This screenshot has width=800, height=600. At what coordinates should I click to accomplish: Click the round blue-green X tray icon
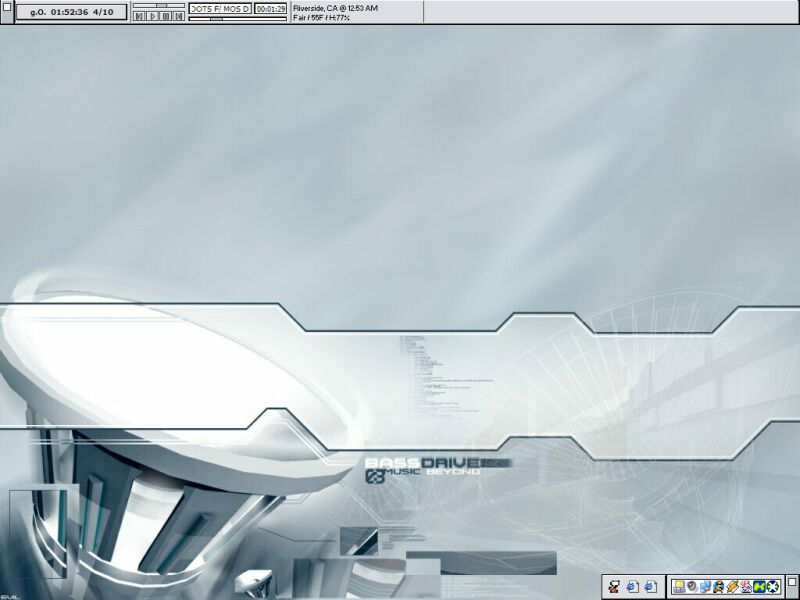pos(773,586)
